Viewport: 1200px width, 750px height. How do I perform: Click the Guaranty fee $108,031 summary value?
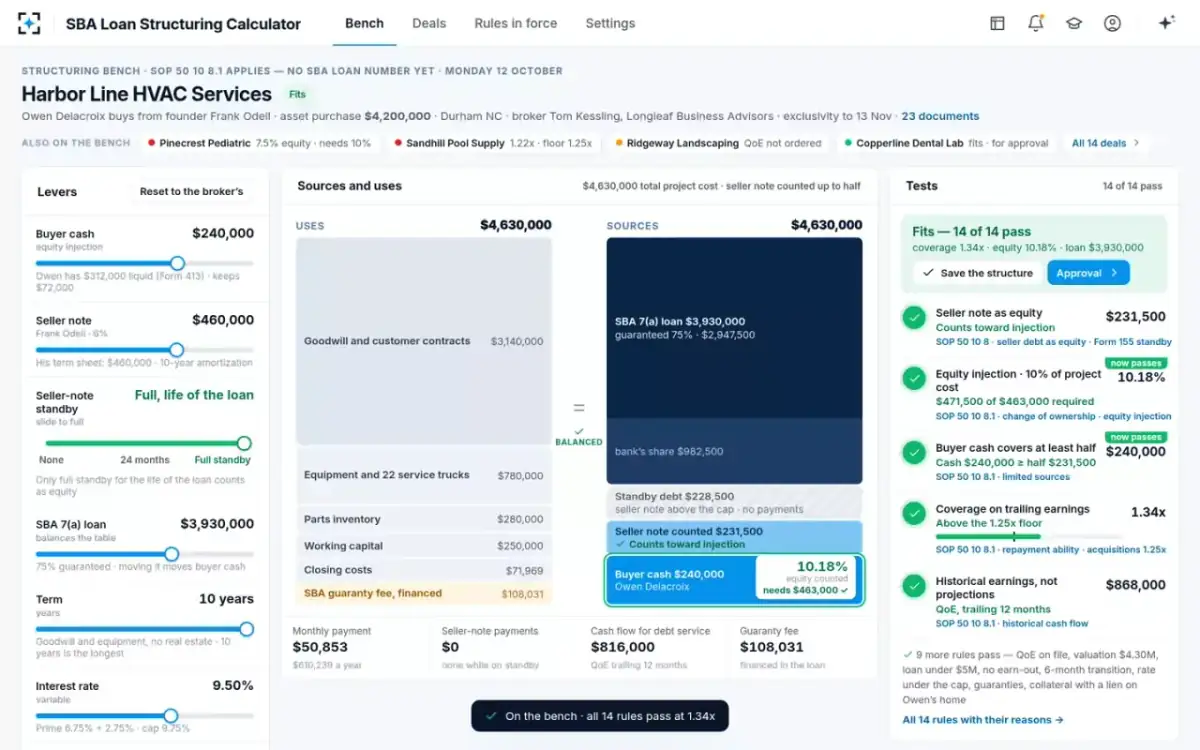pyautogui.click(x=774, y=647)
